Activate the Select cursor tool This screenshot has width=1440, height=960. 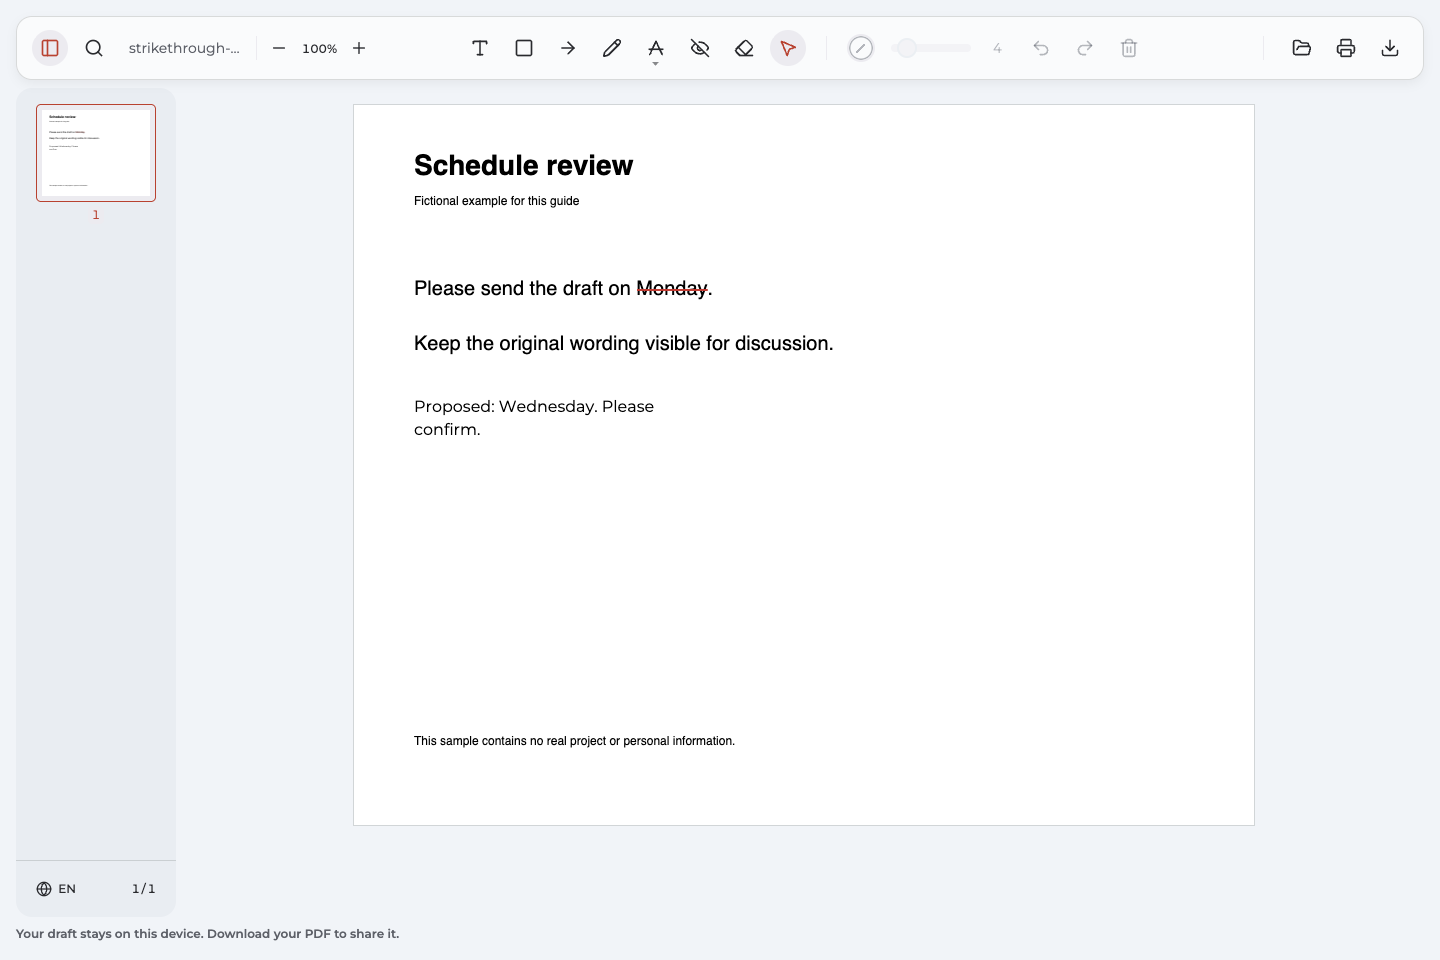[x=788, y=48]
